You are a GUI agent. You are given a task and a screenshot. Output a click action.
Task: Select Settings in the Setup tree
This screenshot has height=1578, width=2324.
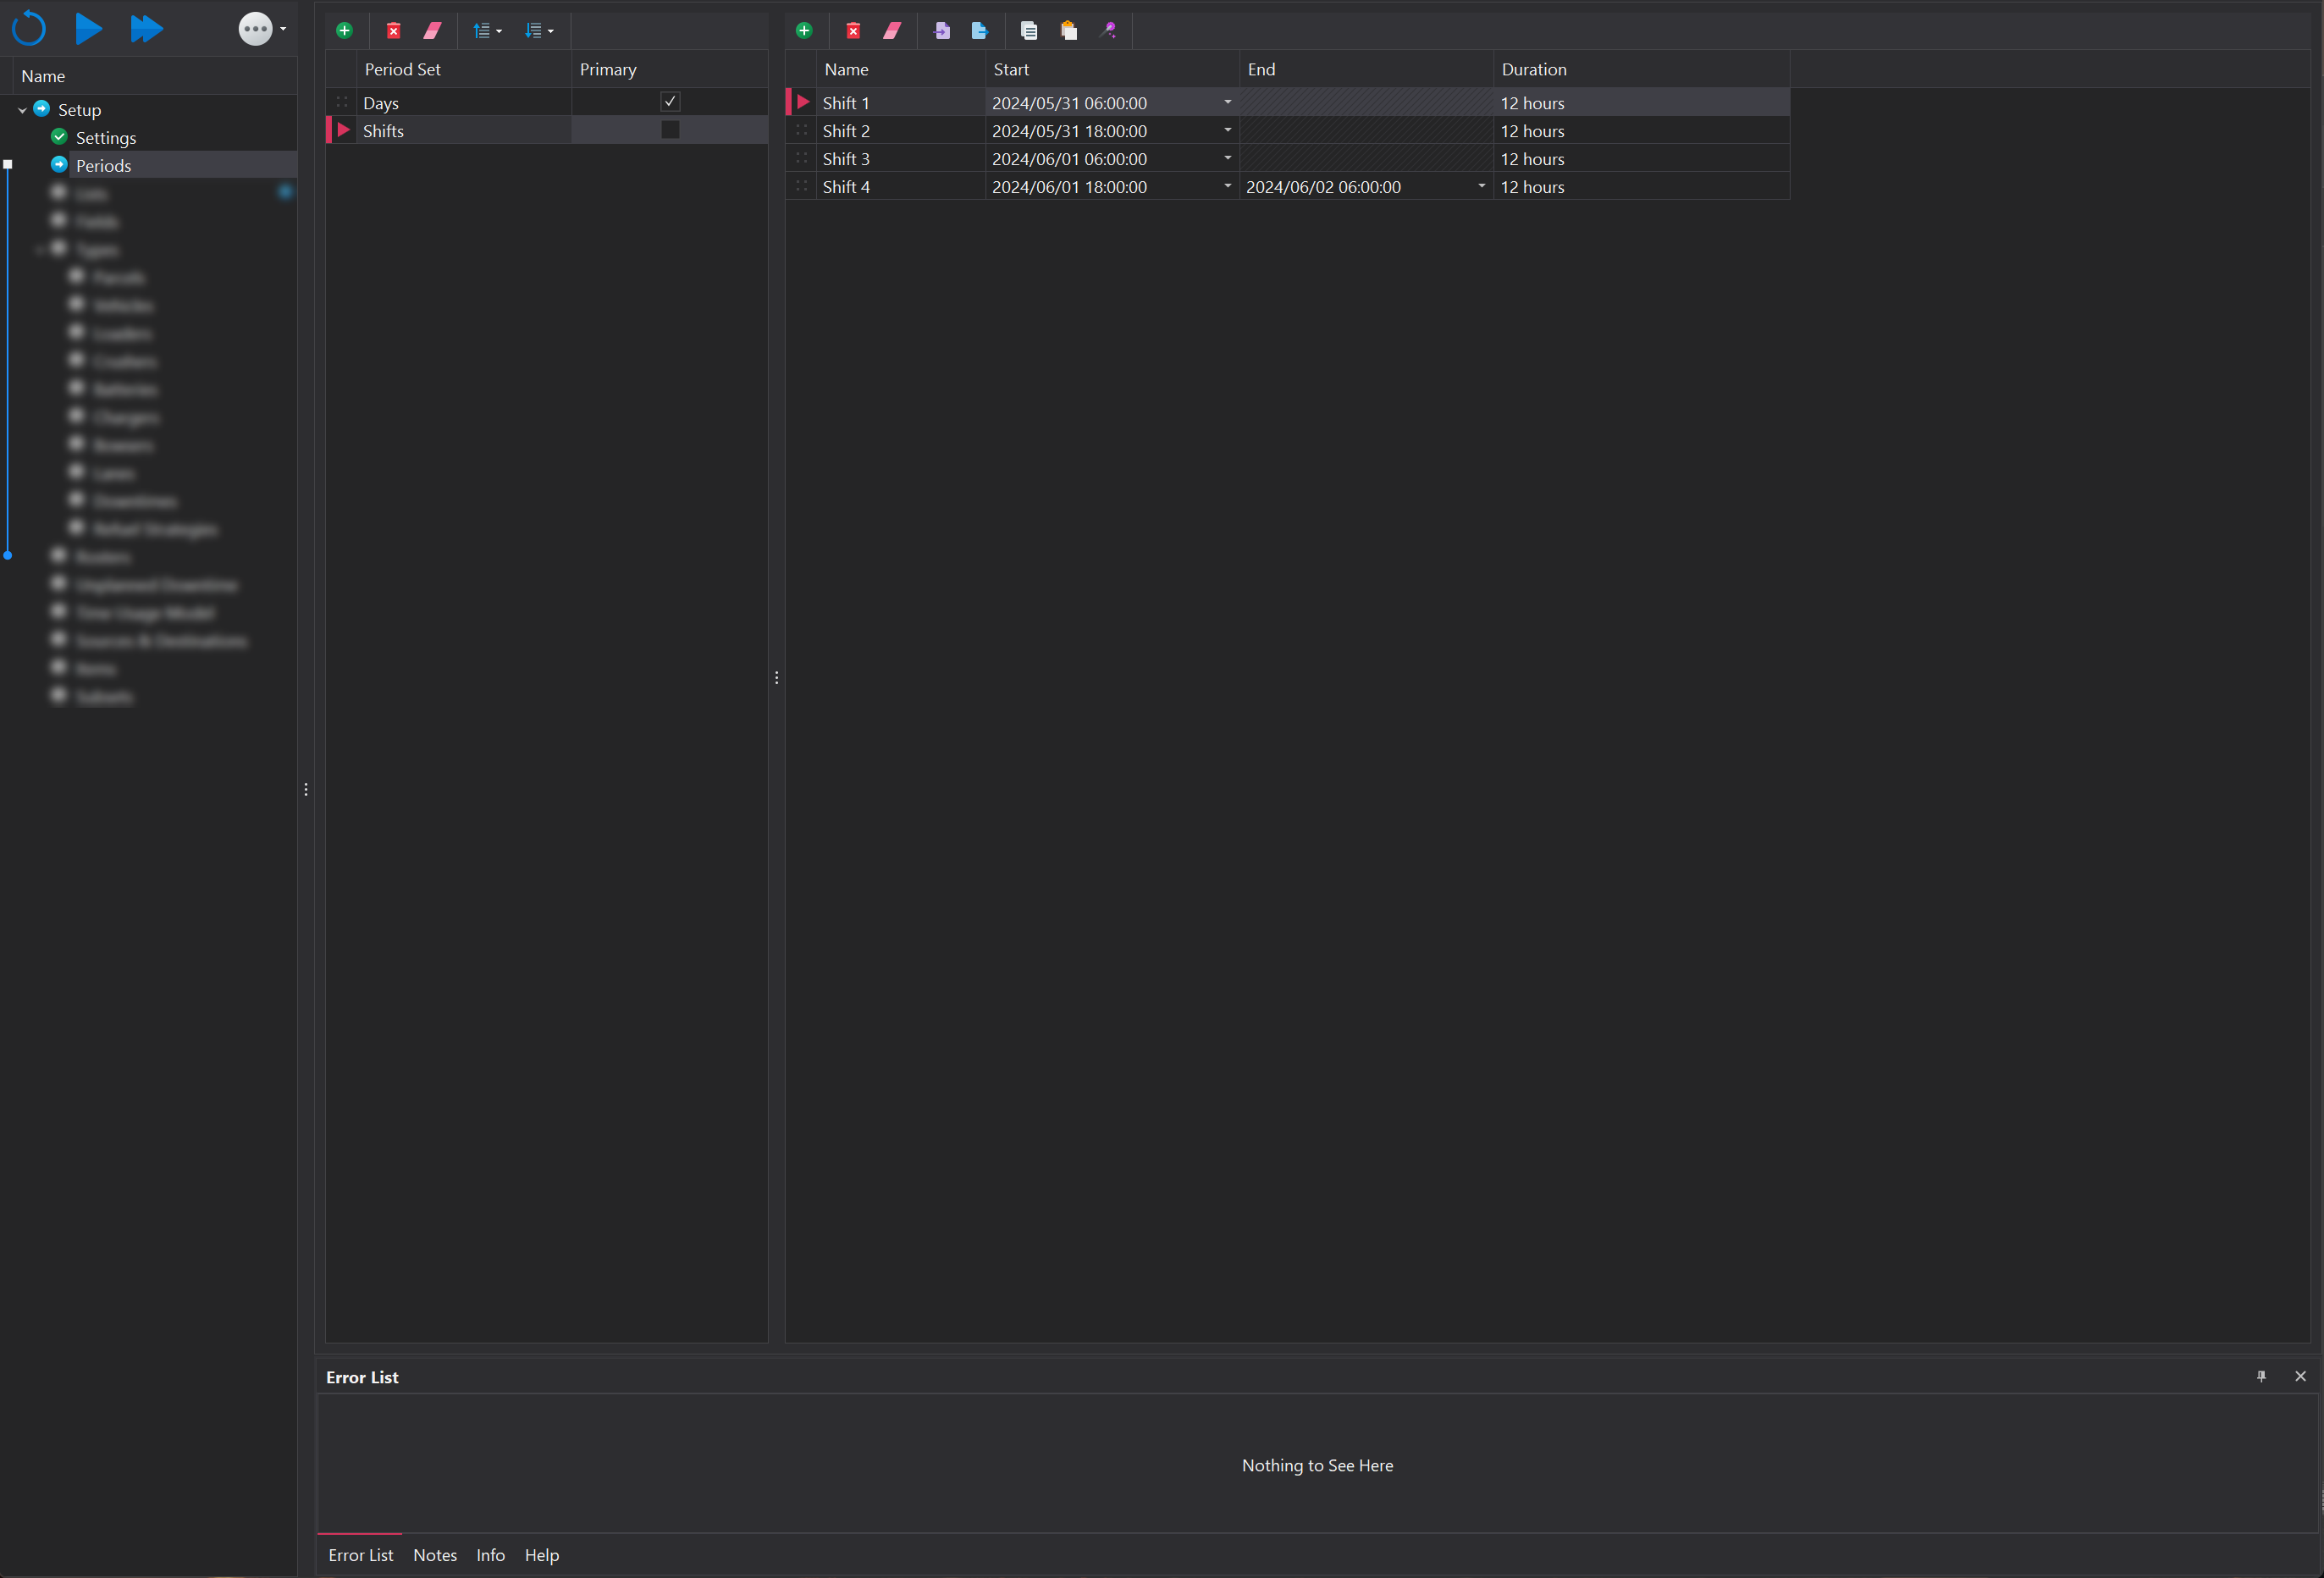(x=105, y=138)
